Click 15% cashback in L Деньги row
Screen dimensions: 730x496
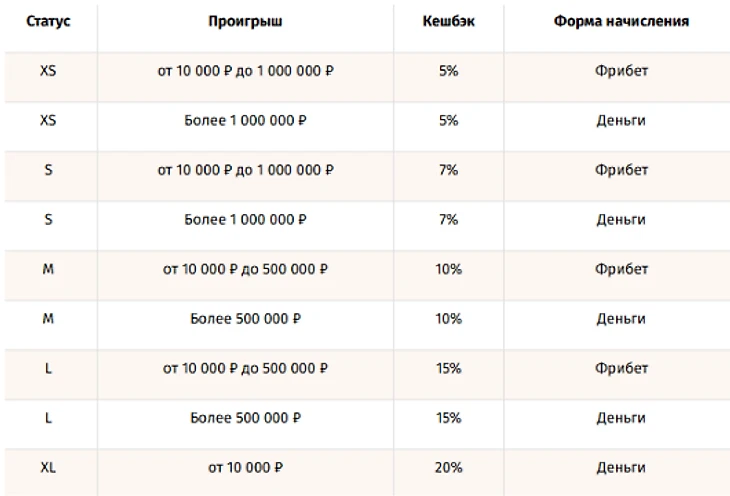tap(448, 418)
